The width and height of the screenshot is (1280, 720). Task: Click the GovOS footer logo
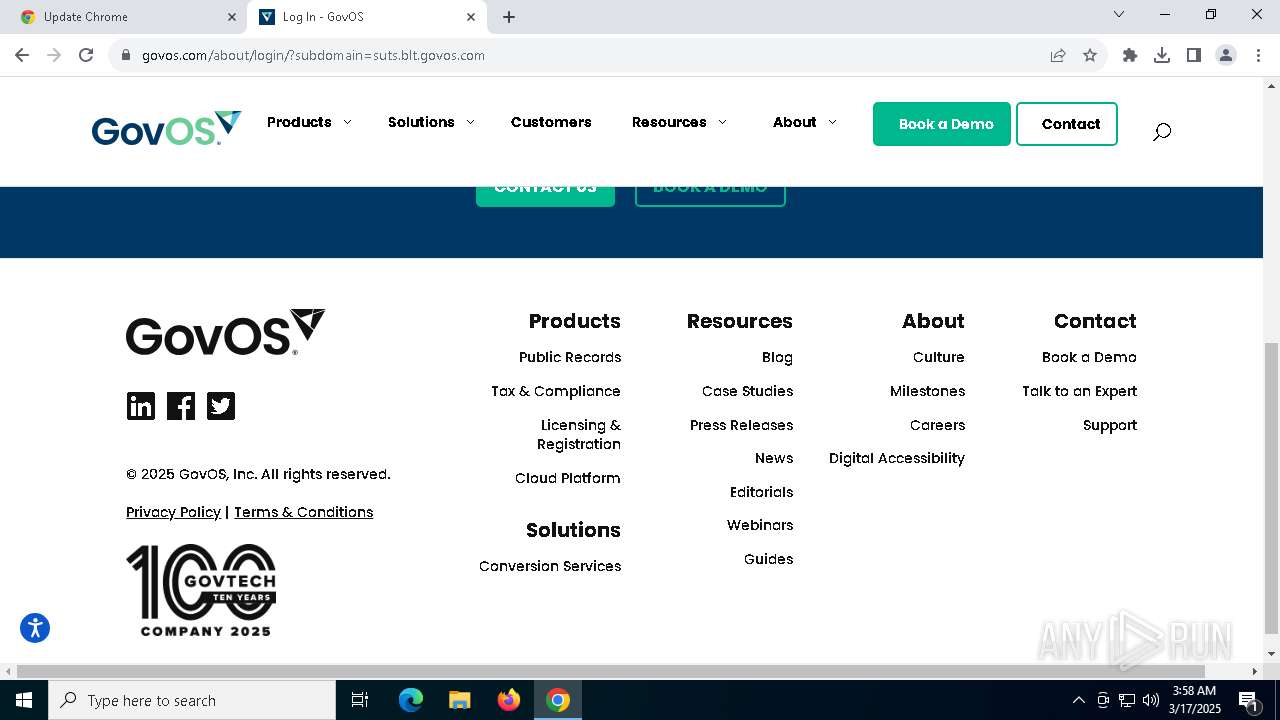tap(225, 332)
